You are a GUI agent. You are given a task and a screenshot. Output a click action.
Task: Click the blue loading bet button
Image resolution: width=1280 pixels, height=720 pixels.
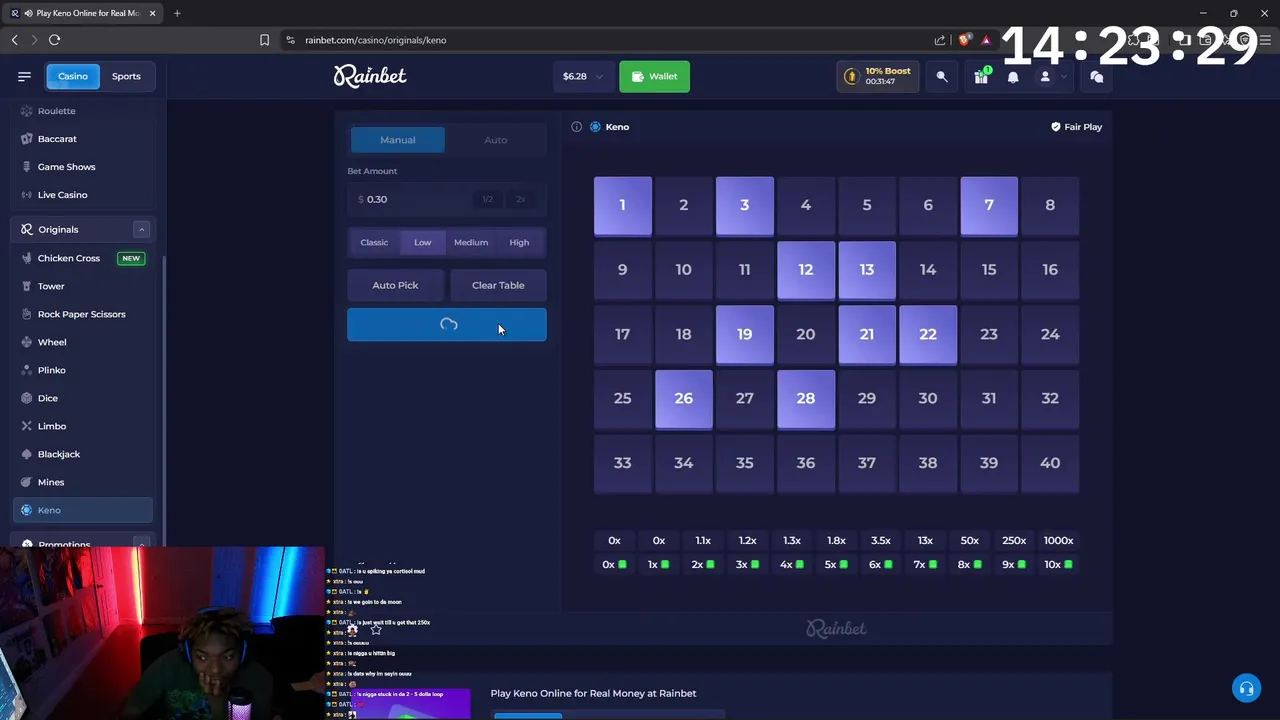click(x=447, y=324)
